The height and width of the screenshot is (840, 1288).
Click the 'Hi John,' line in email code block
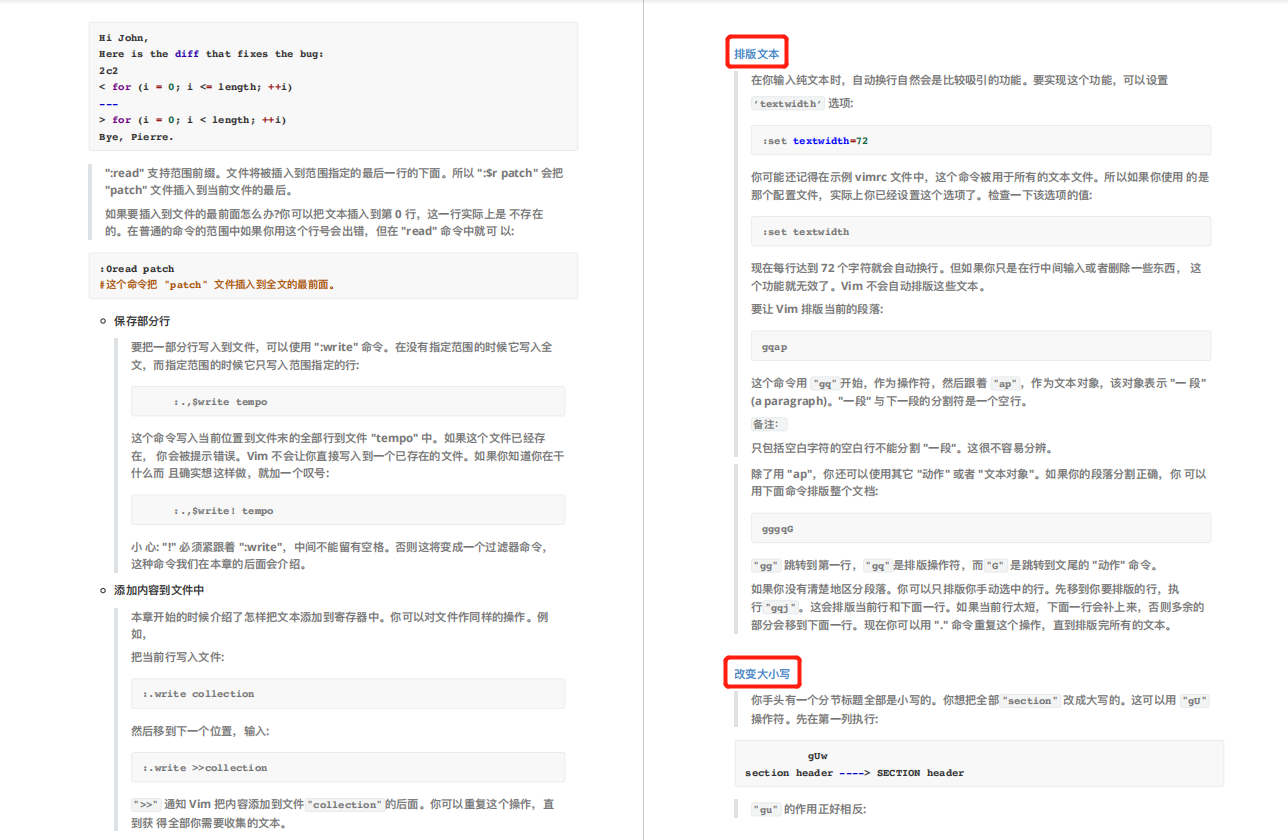(124, 38)
